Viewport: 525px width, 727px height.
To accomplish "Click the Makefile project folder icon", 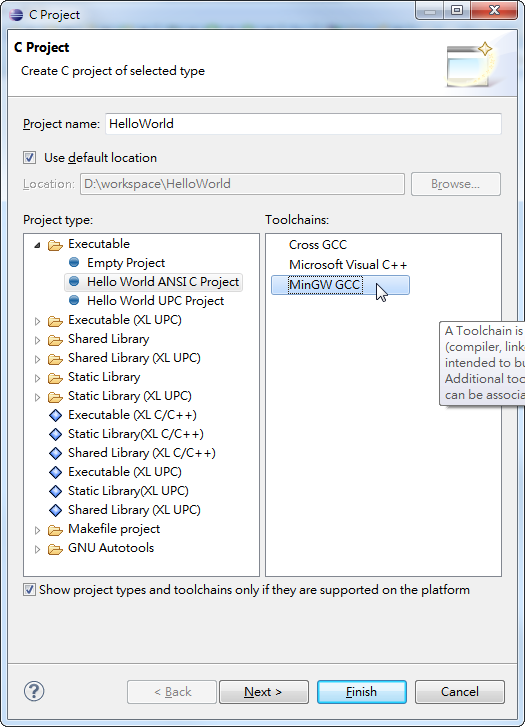I will (55, 529).
